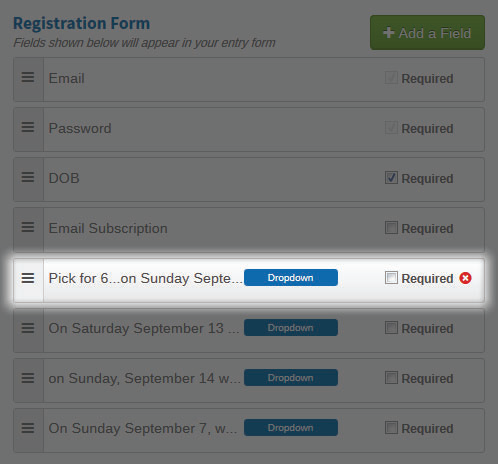Viewport: 498px width, 464px height.
Task: Mark Sunday September 7 field as Required
Action: [391, 428]
